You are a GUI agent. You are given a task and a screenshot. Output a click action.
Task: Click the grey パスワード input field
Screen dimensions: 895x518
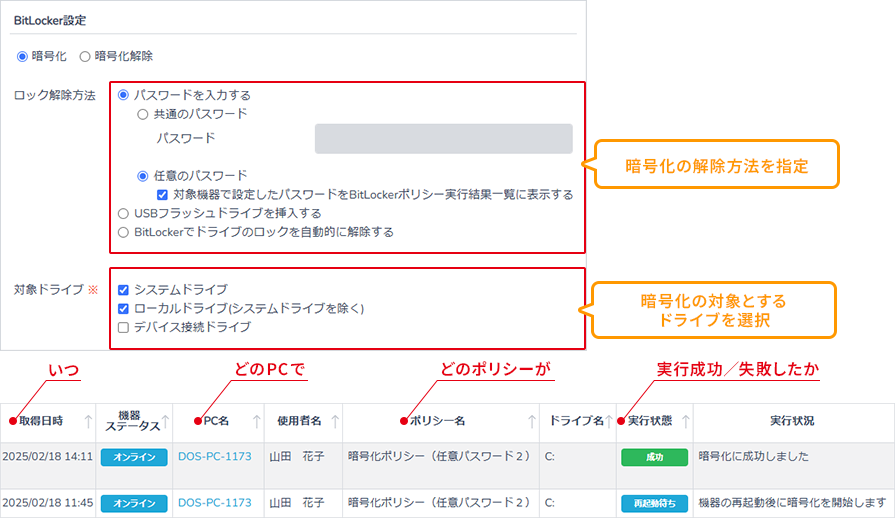tap(444, 139)
